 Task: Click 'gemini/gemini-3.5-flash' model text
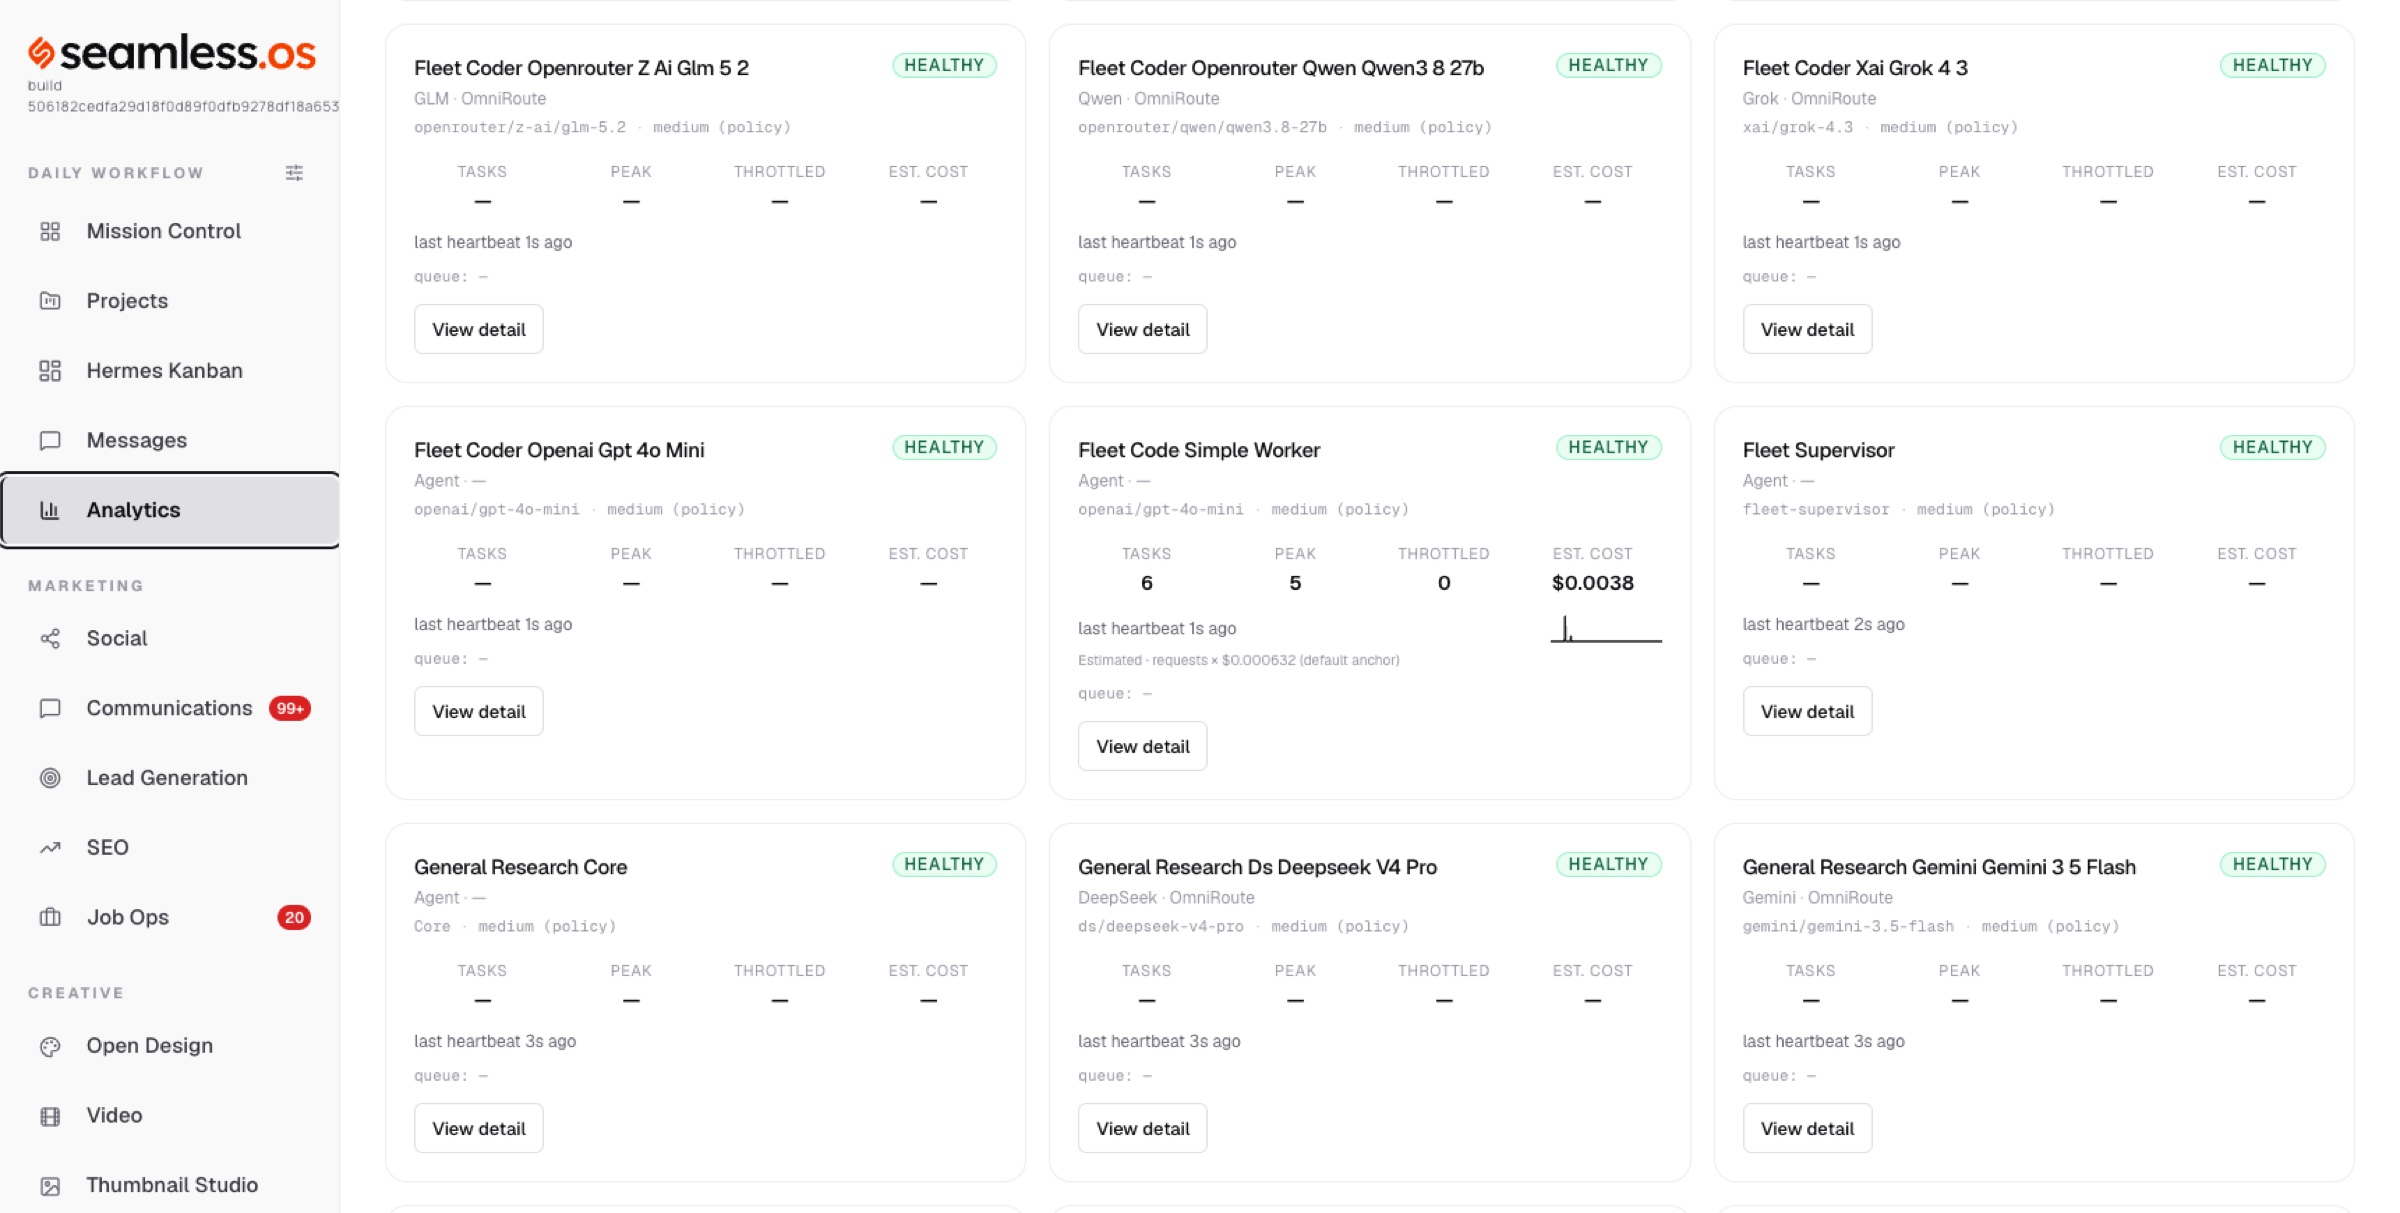[x=1848, y=926]
